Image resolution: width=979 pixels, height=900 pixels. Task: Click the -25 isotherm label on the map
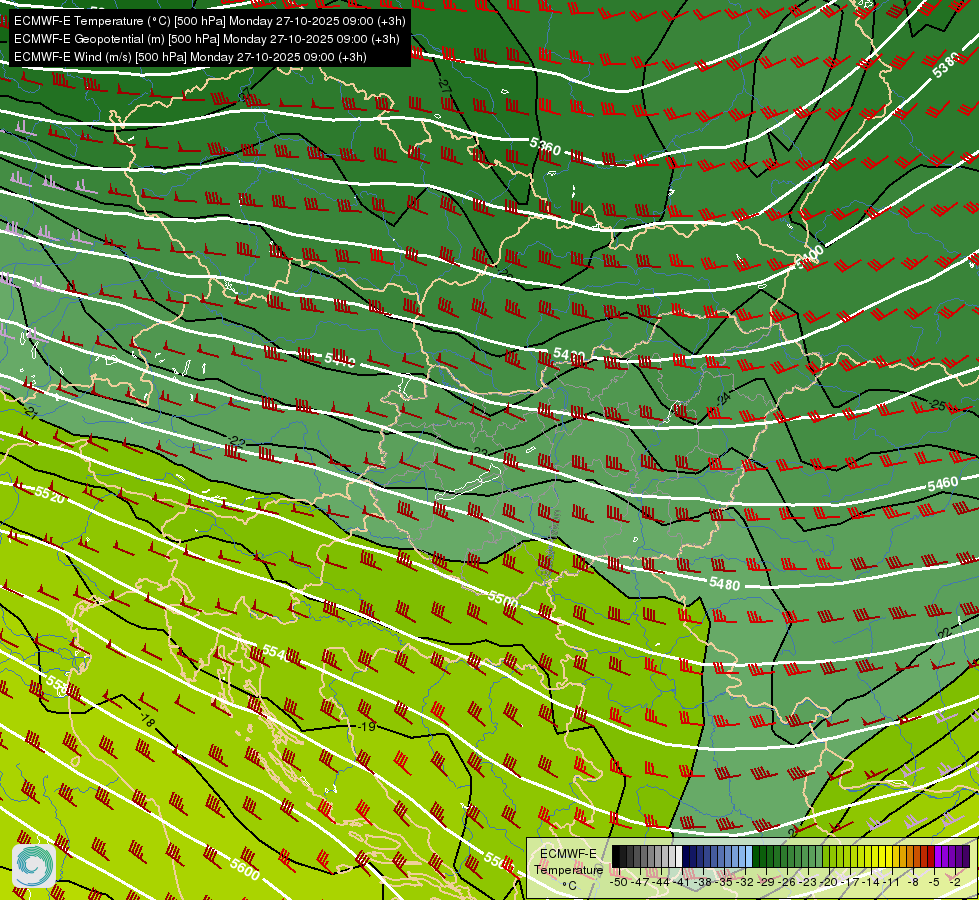coord(938,405)
